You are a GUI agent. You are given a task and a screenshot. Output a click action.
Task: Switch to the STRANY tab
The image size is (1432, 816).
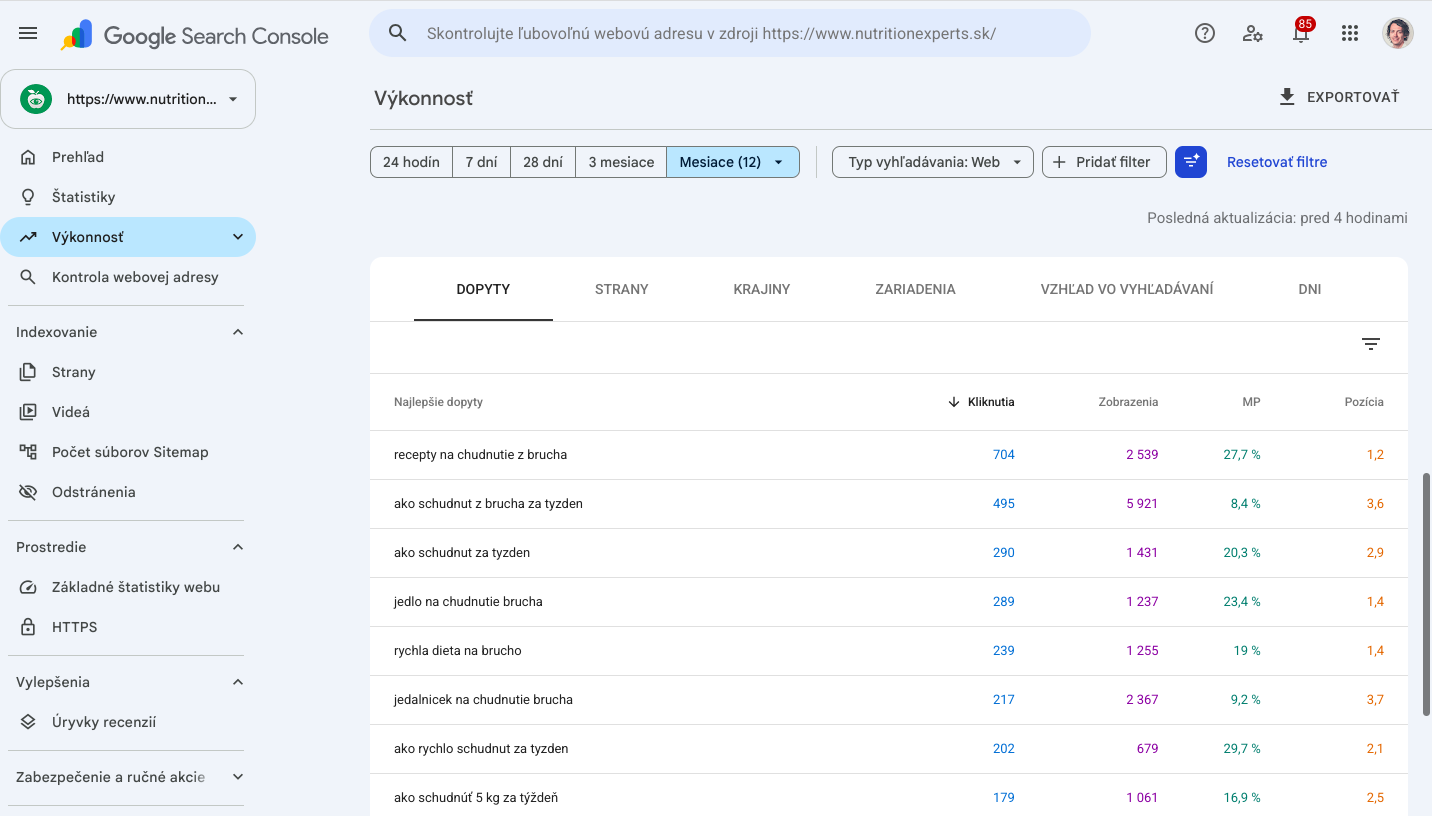coord(622,289)
